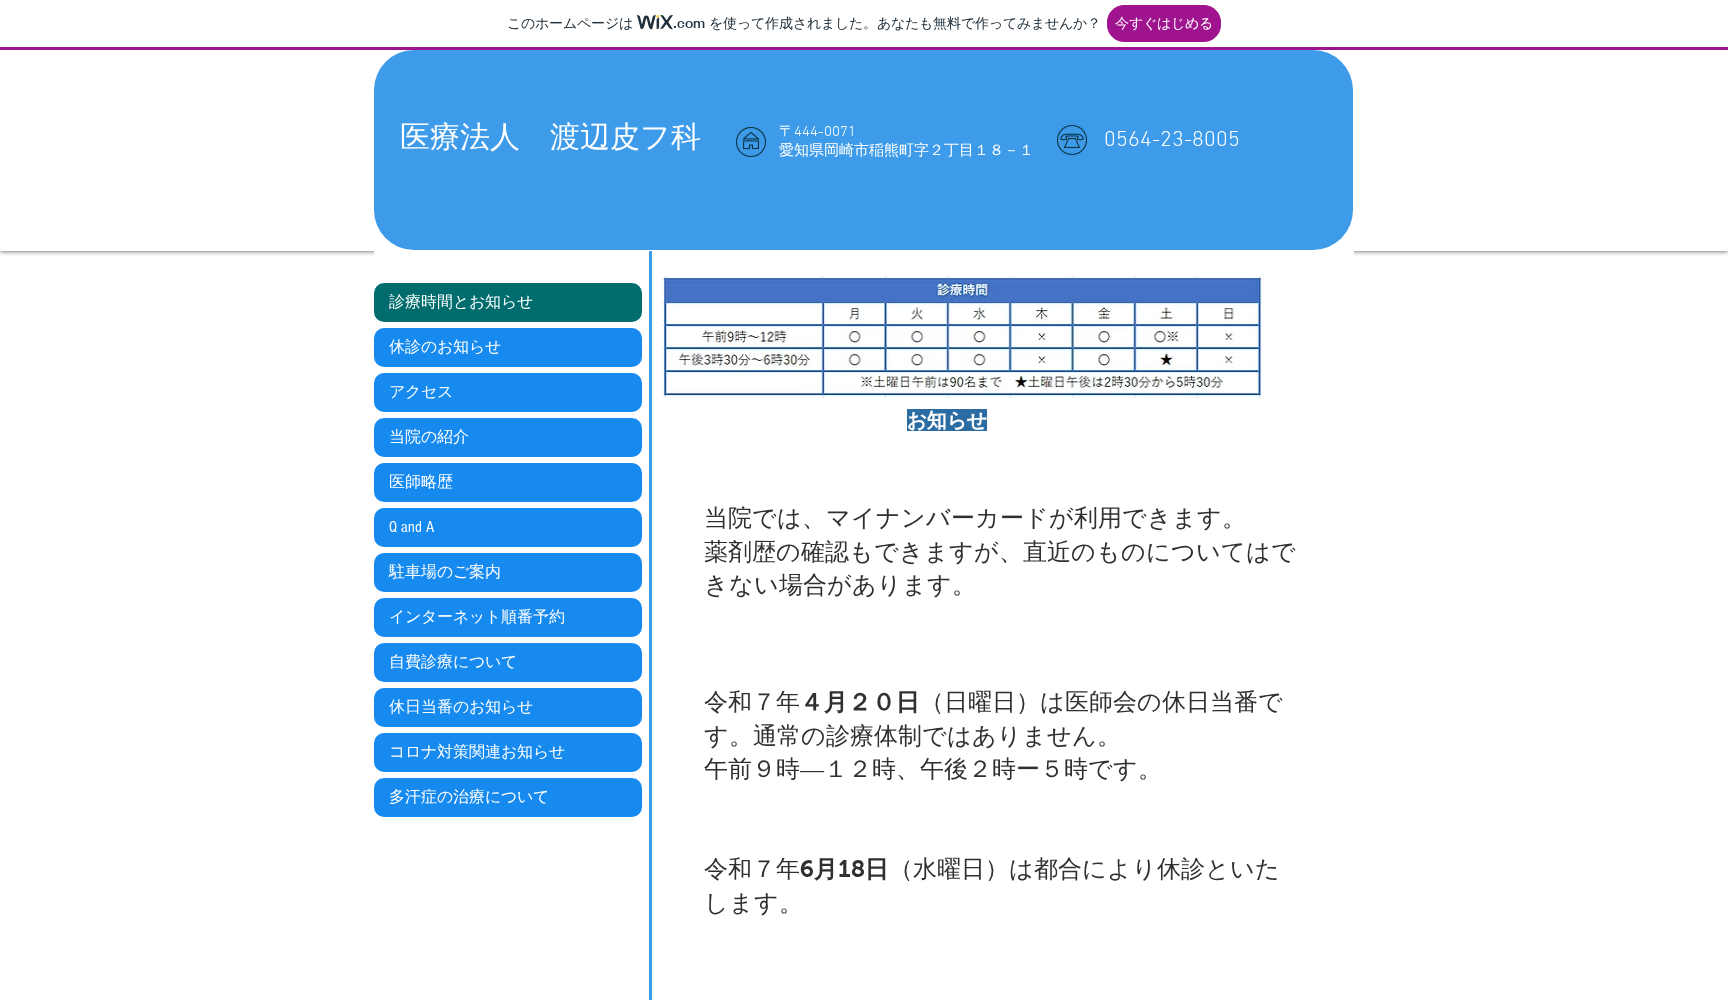Open 駐車場のご案内 page
The height and width of the screenshot is (1000, 1728).
tap(507, 572)
